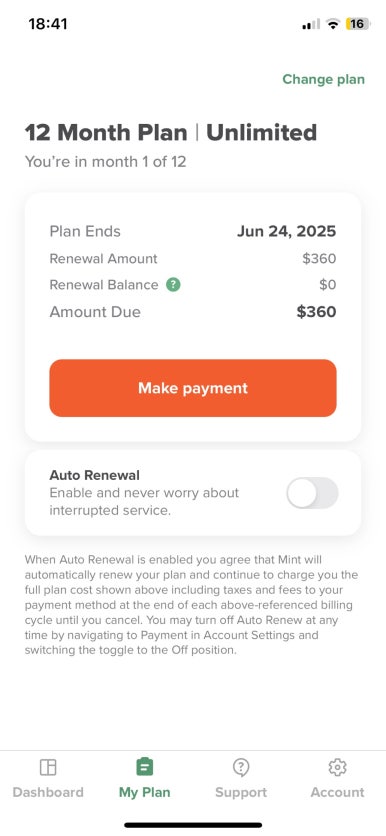386x836 pixels.
Task: Tap the cellular signal bars icon
Action: [311, 25]
